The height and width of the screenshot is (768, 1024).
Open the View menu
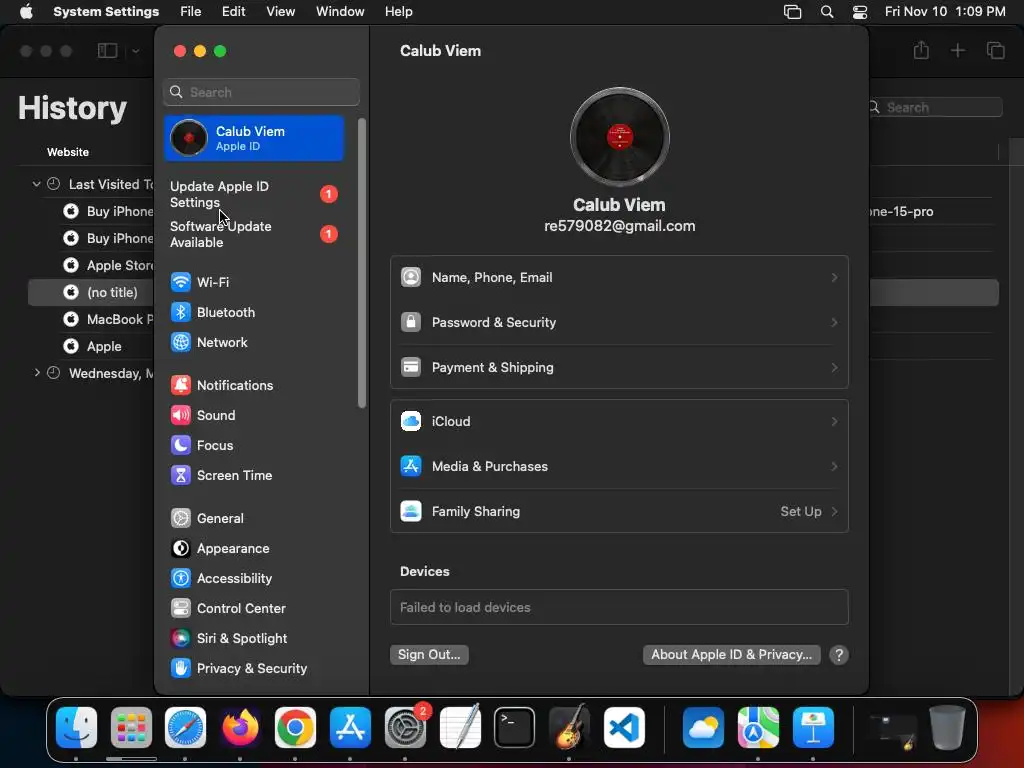(280, 12)
